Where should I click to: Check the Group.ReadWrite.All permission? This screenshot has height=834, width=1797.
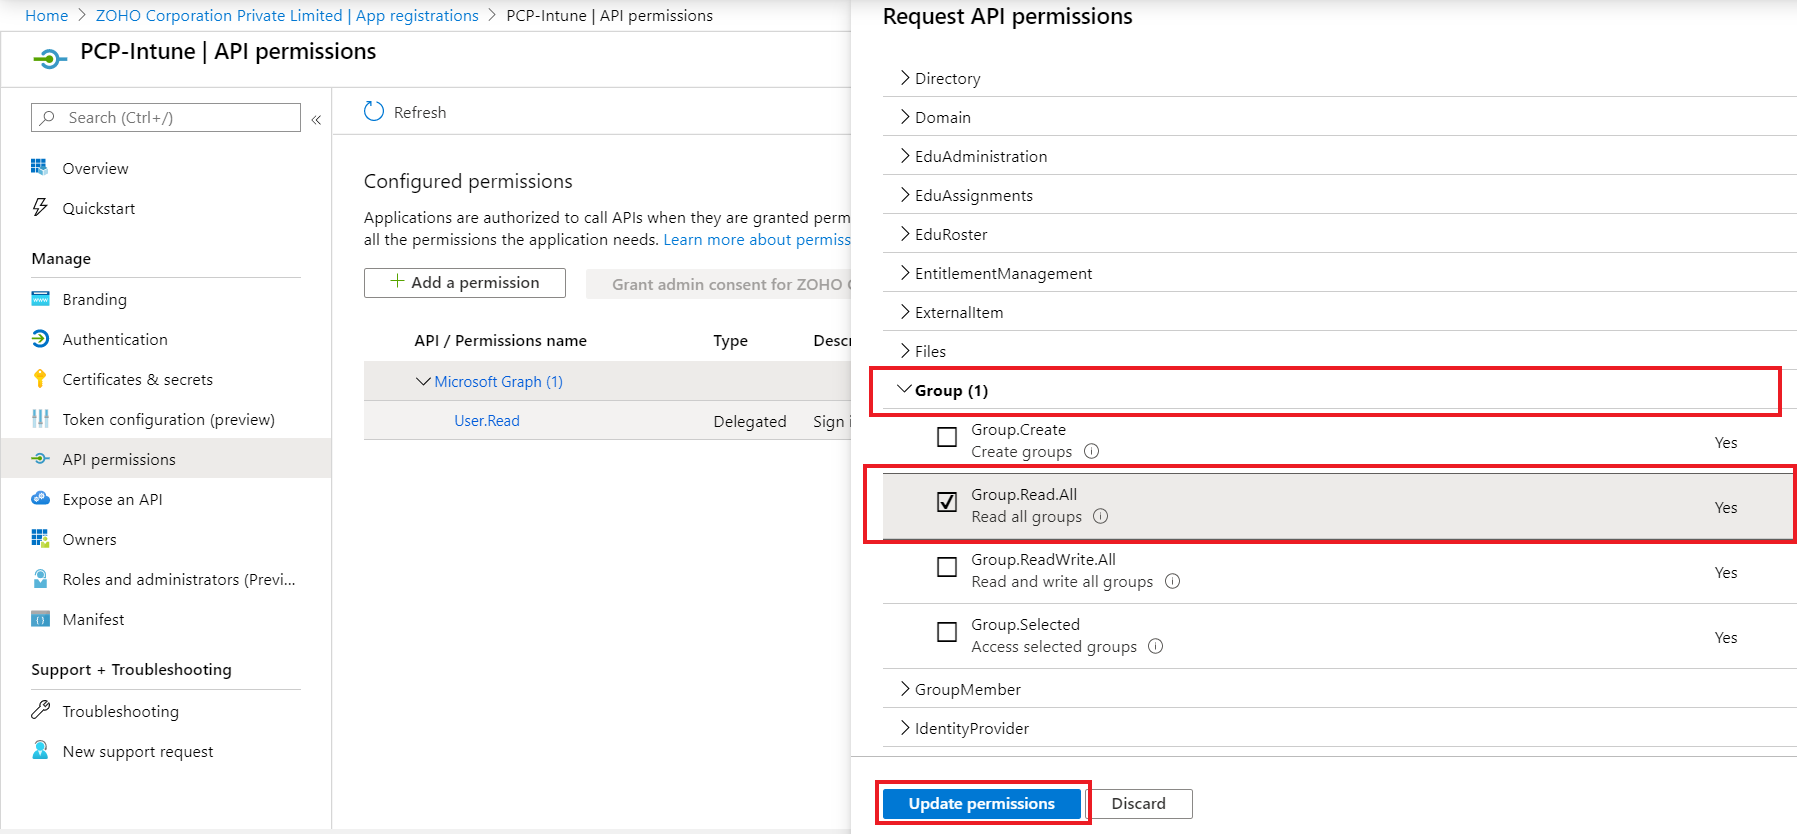click(947, 567)
